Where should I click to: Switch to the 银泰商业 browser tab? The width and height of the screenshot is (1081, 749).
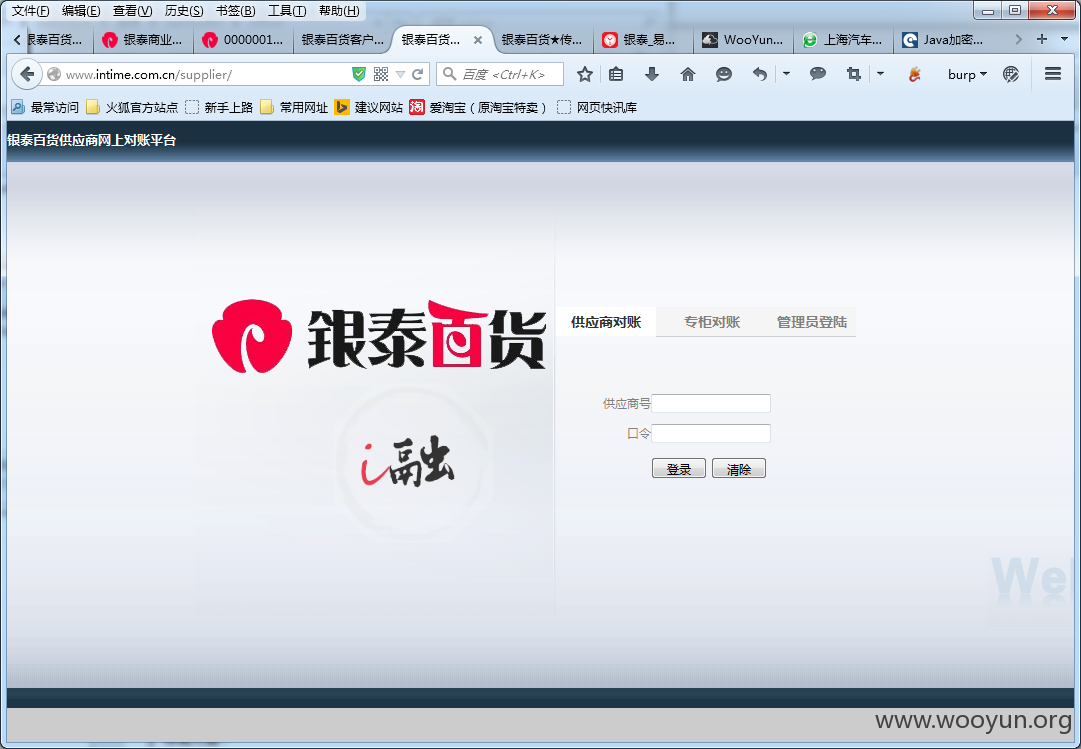click(x=143, y=40)
